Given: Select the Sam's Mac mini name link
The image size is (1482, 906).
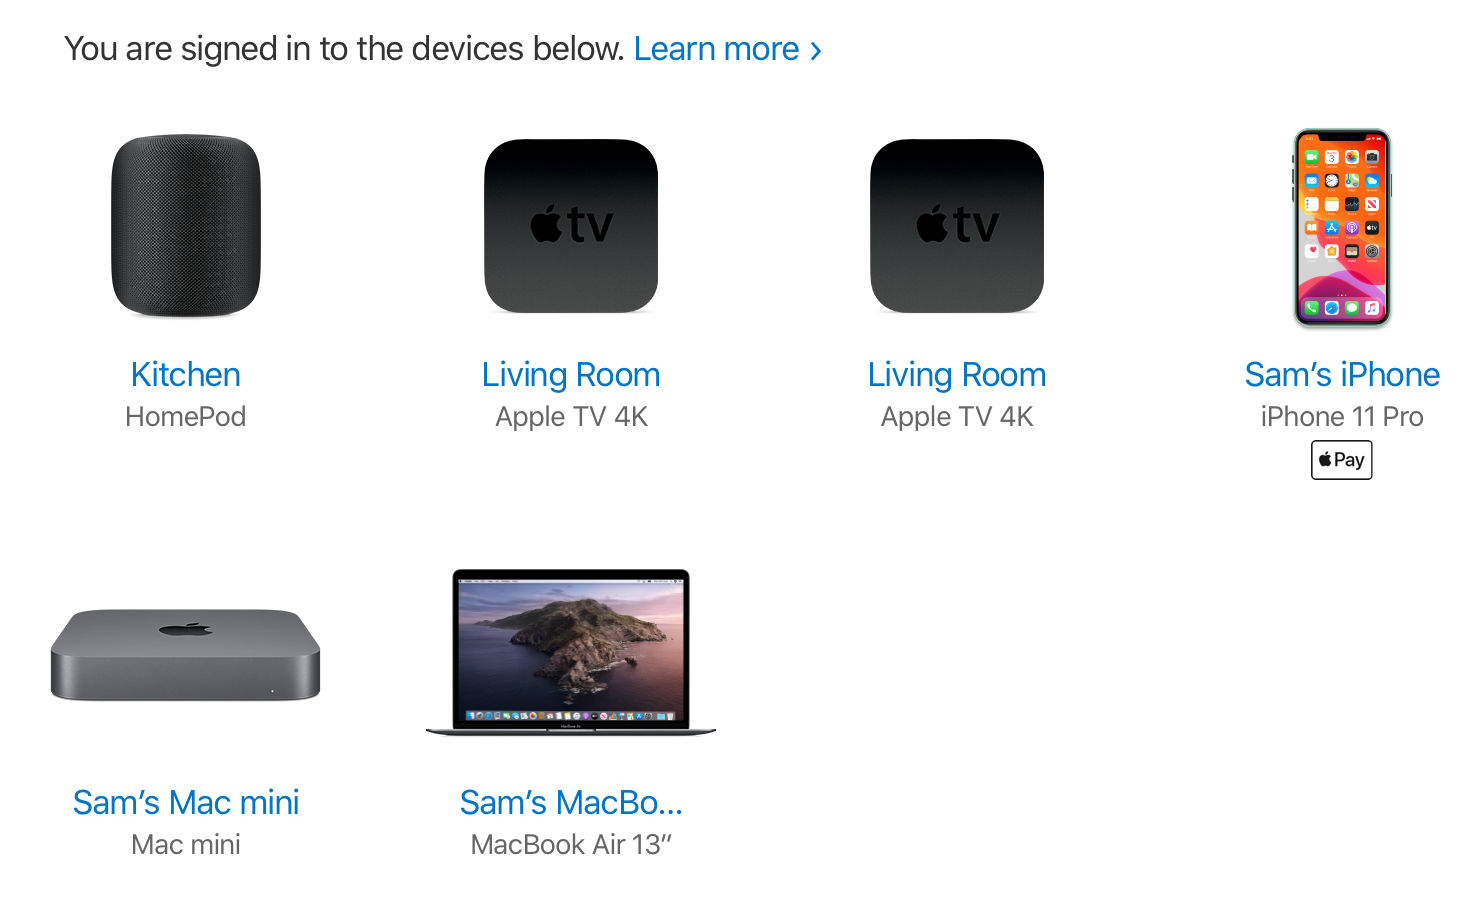Looking at the screenshot, I should click(186, 803).
